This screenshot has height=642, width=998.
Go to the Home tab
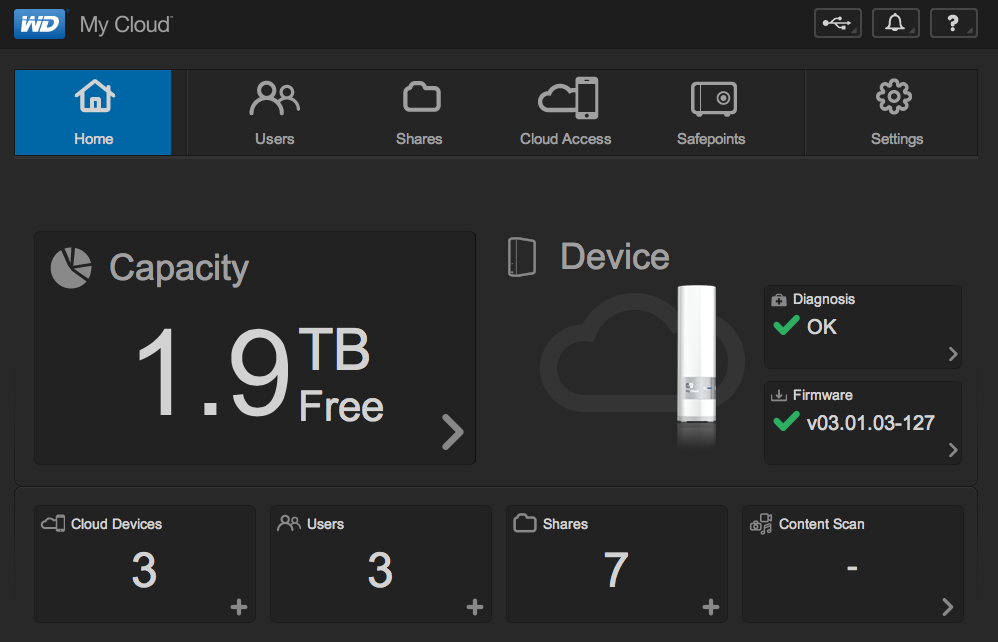point(93,113)
